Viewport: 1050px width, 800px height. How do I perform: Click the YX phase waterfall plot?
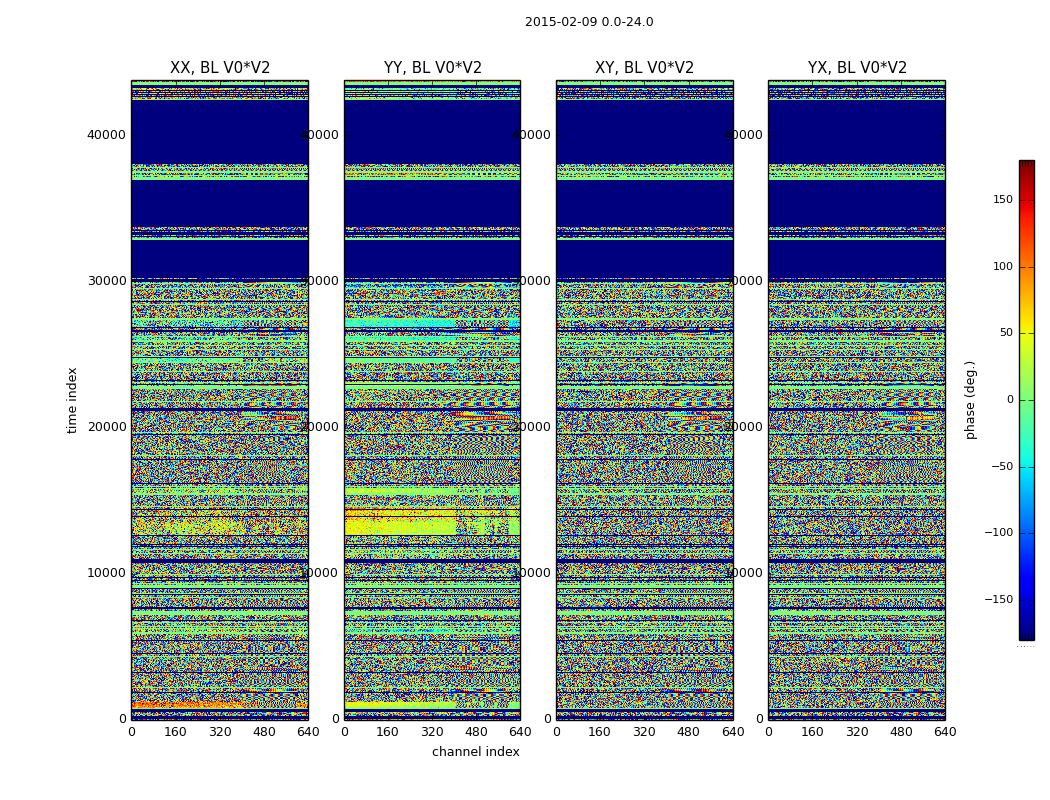pyautogui.click(x=857, y=400)
